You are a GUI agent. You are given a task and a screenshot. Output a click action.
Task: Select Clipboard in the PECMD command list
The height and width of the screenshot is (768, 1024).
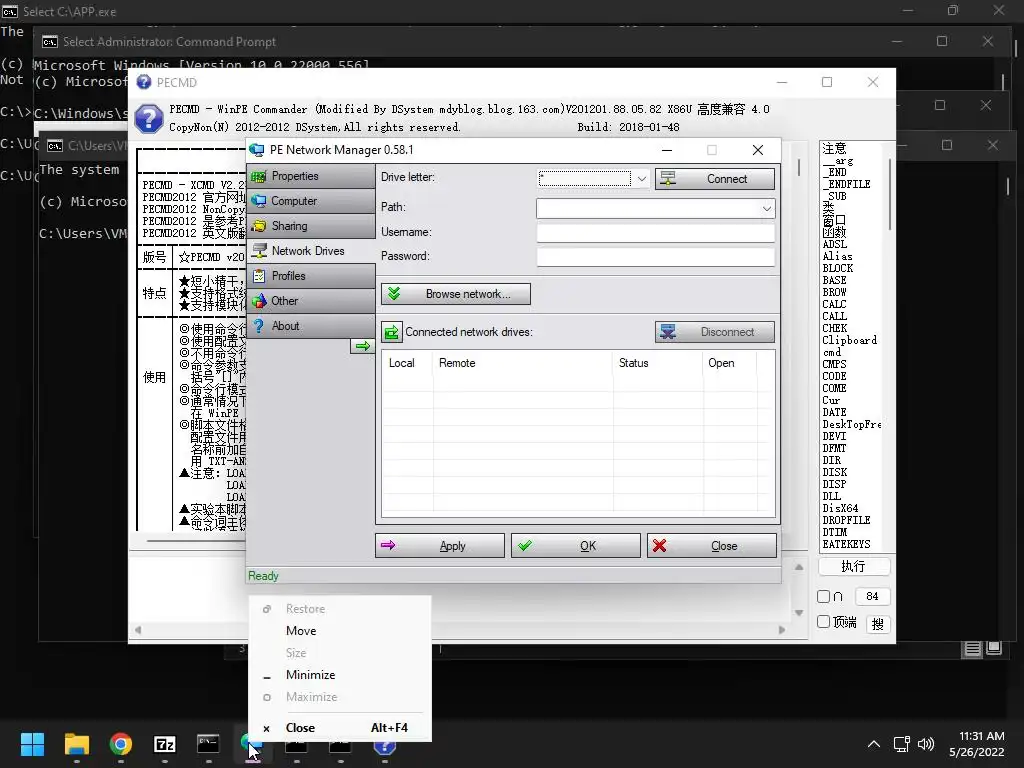pos(850,340)
